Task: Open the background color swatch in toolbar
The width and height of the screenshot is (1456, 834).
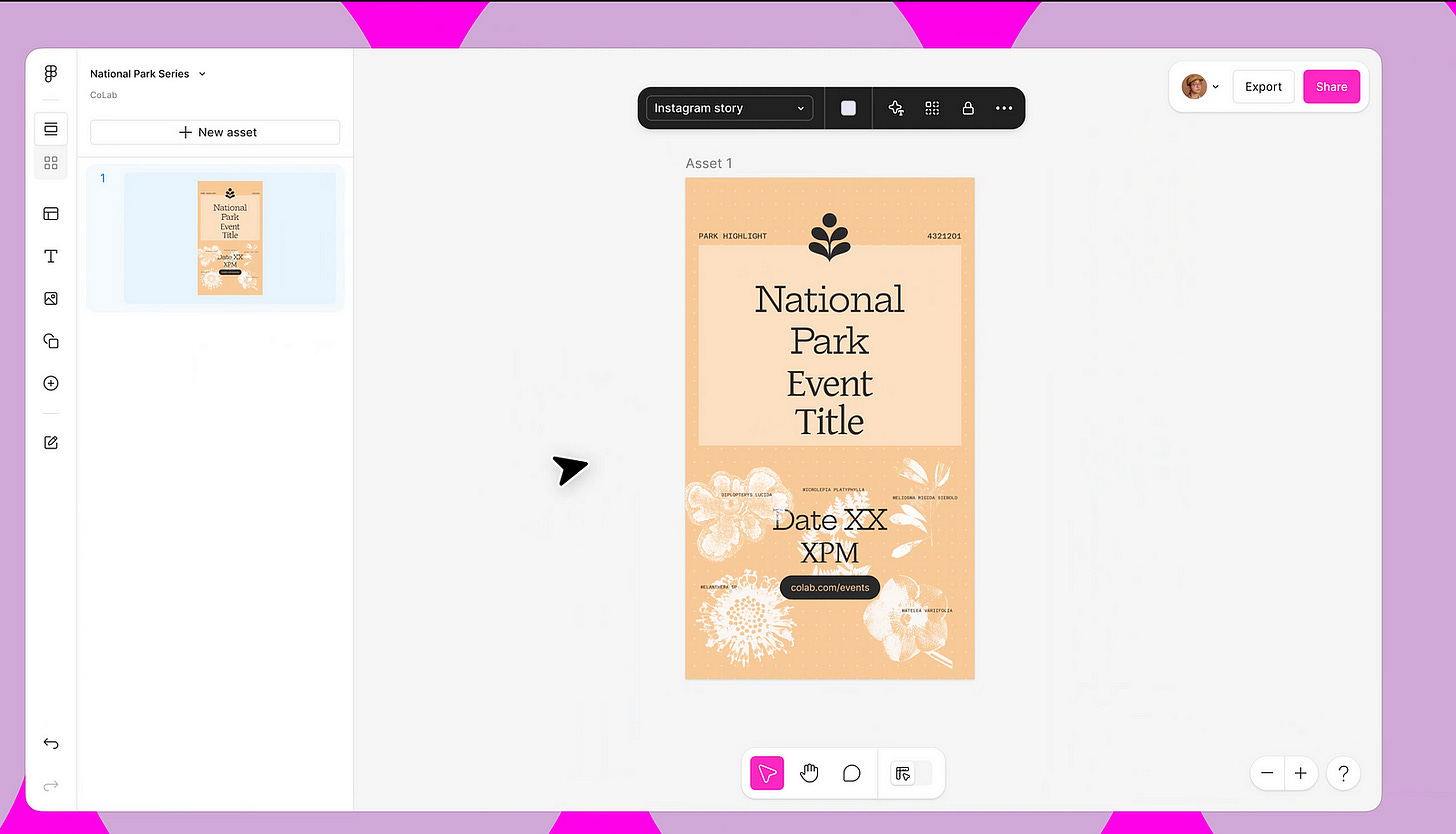Action: click(x=848, y=108)
